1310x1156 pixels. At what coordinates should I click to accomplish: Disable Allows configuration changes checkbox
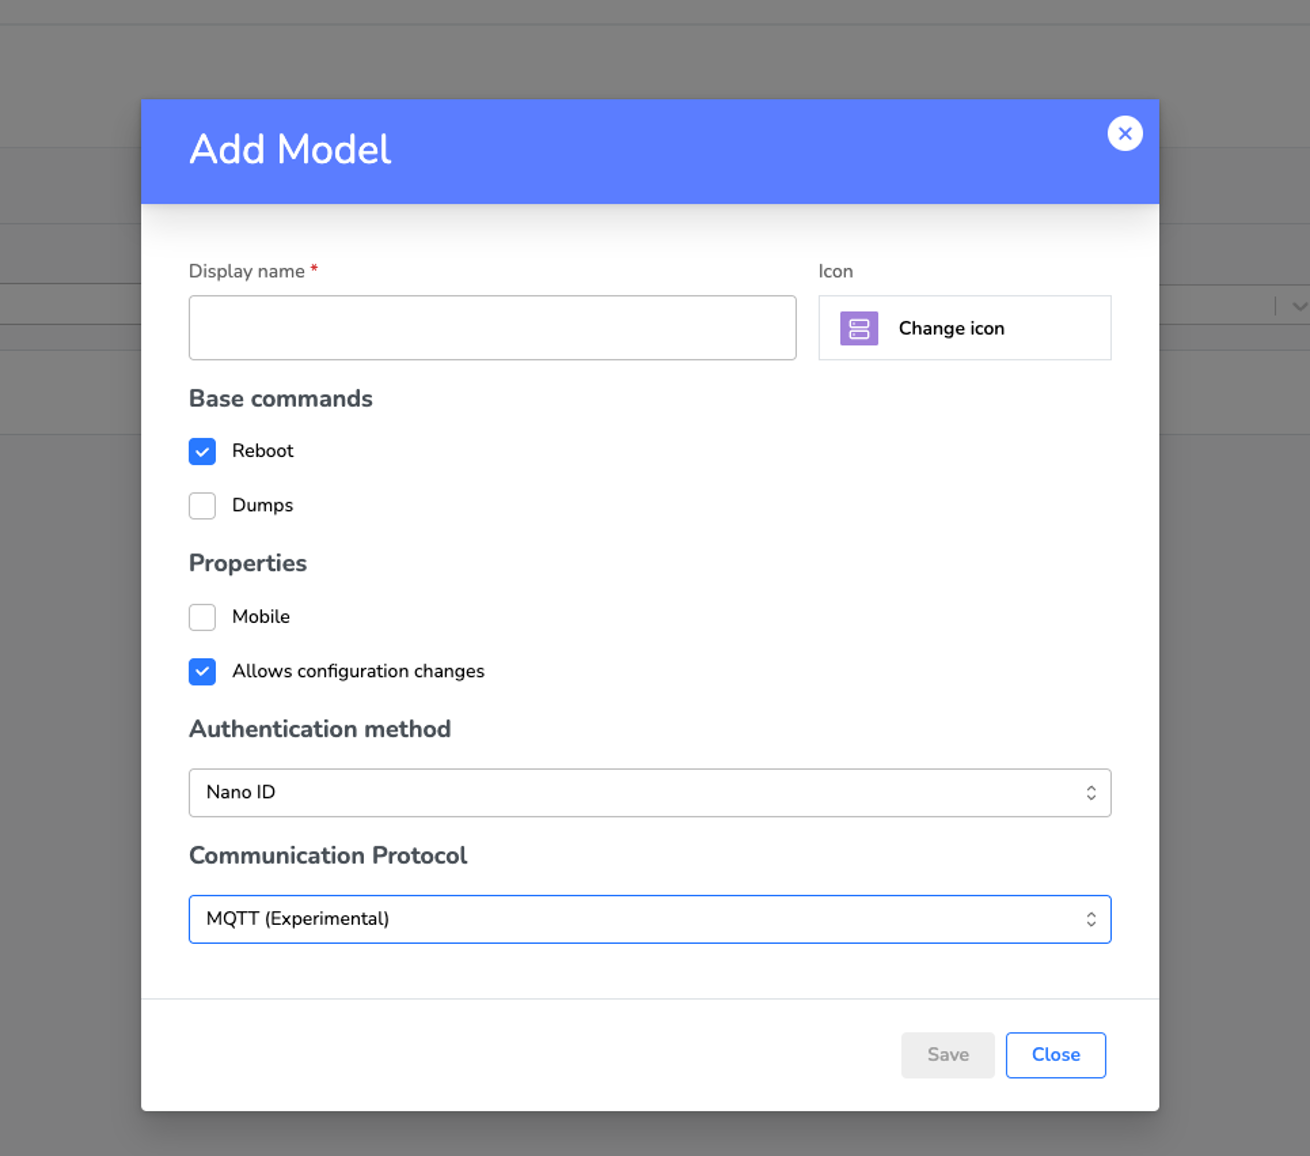202,671
